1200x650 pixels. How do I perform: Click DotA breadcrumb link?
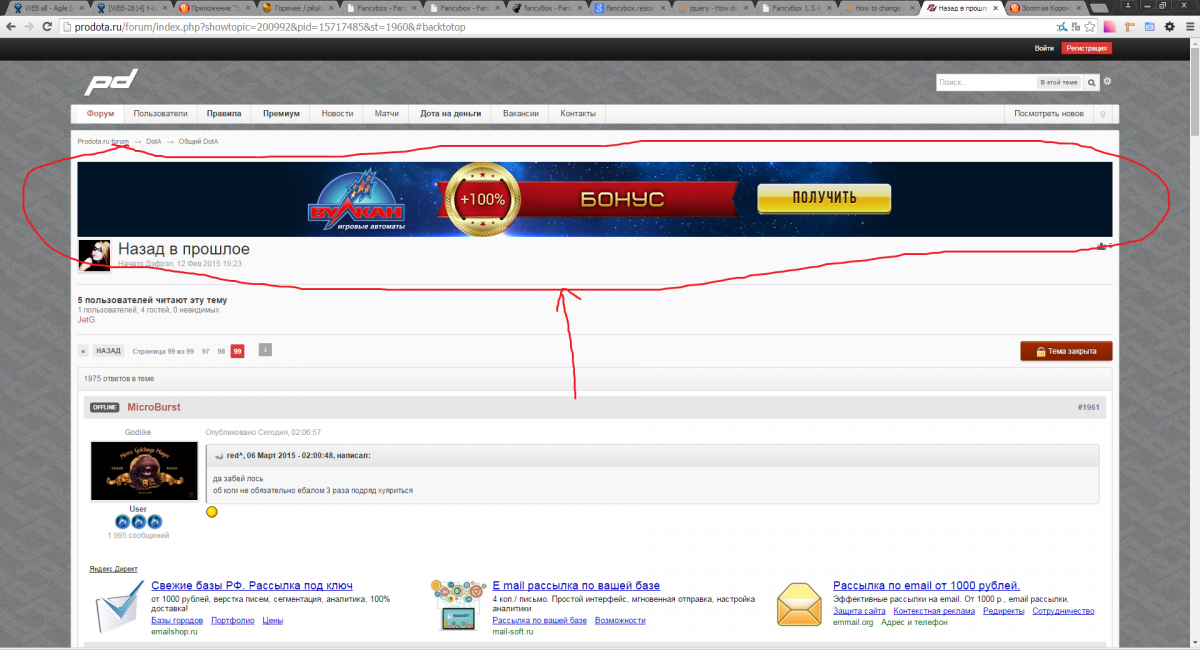(x=154, y=141)
